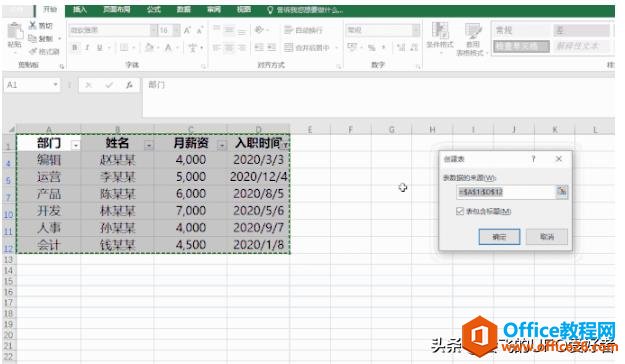Toggle 'table has headers' checkbox
The height and width of the screenshot is (364, 625).
460,211
